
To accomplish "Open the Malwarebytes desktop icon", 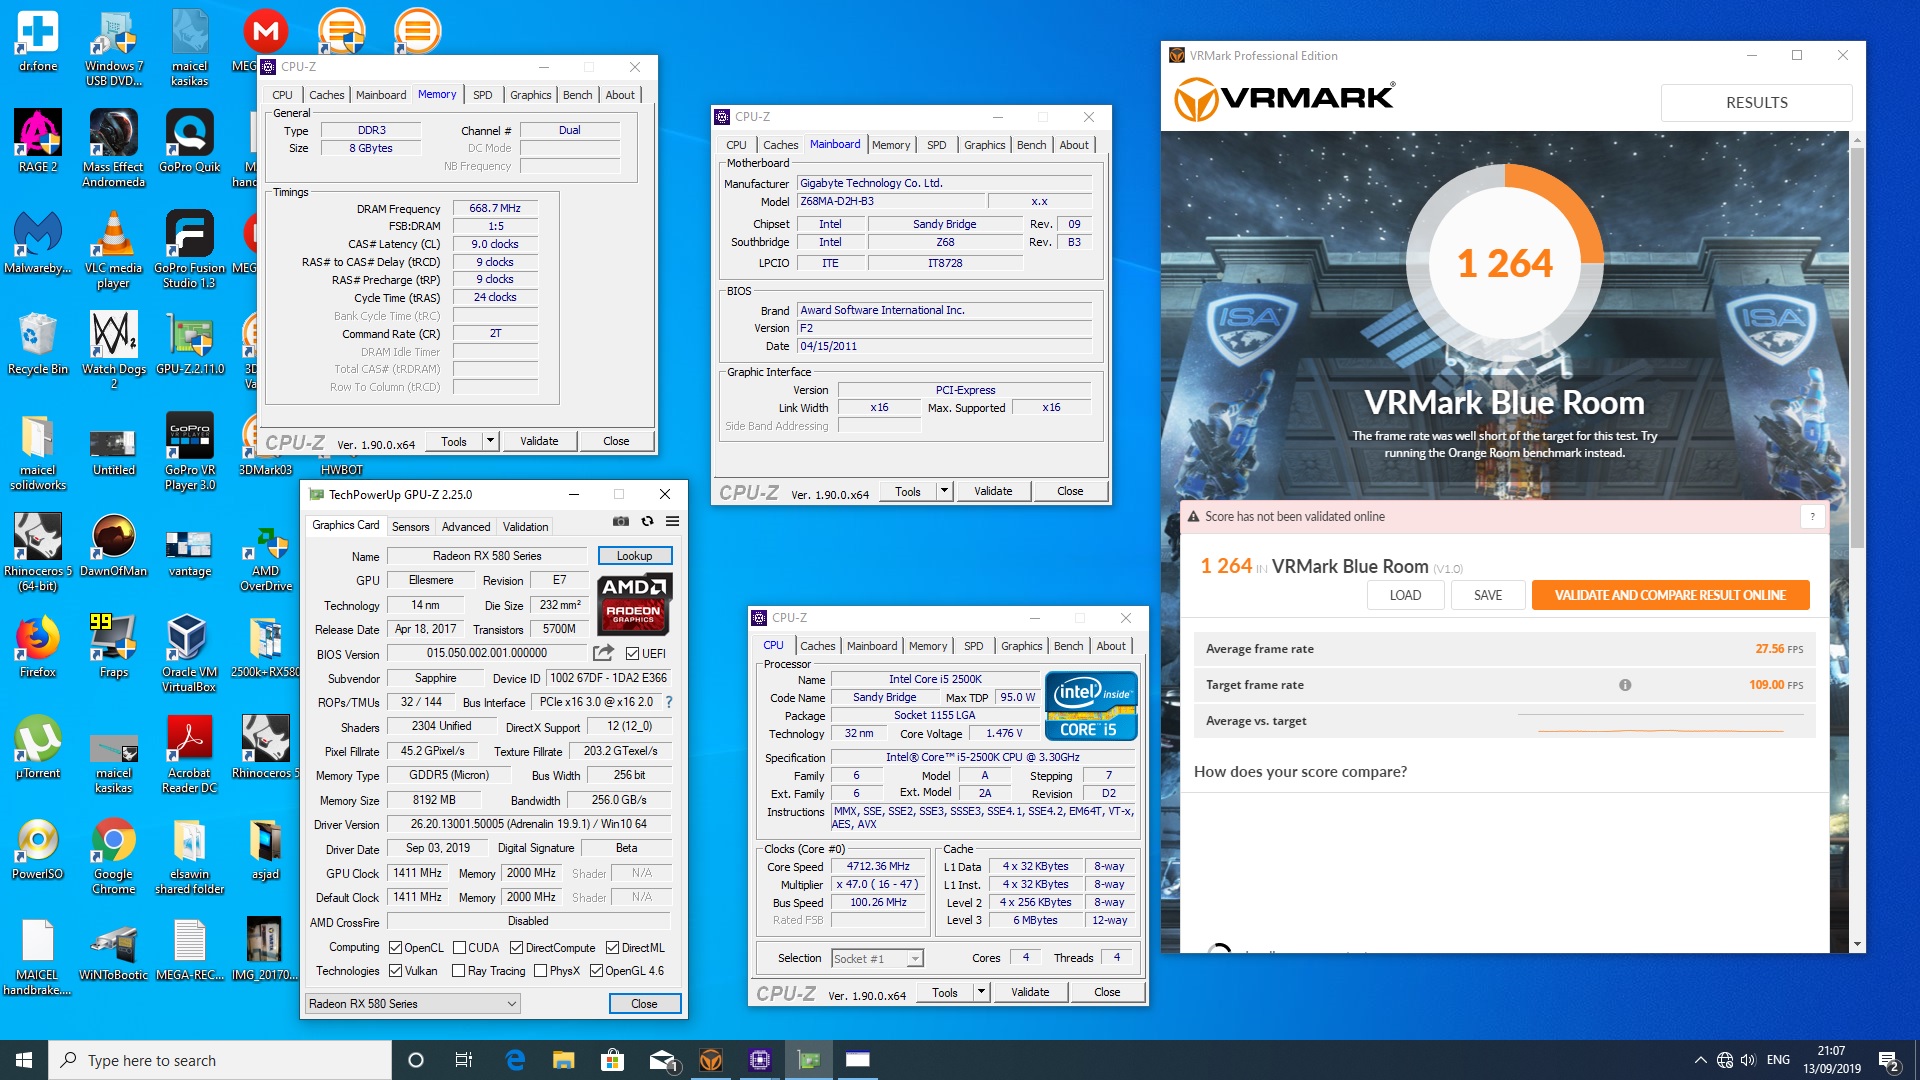I will pyautogui.click(x=38, y=243).
